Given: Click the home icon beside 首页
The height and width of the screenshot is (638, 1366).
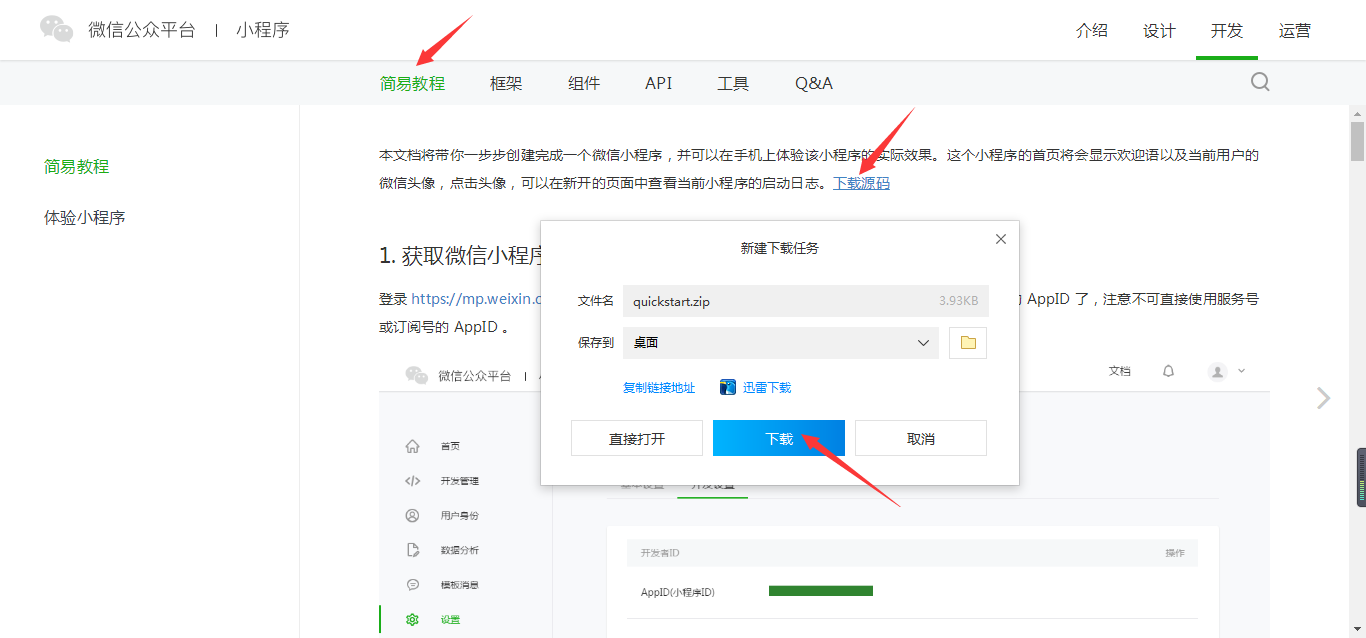Looking at the screenshot, I should coord(412,446).
